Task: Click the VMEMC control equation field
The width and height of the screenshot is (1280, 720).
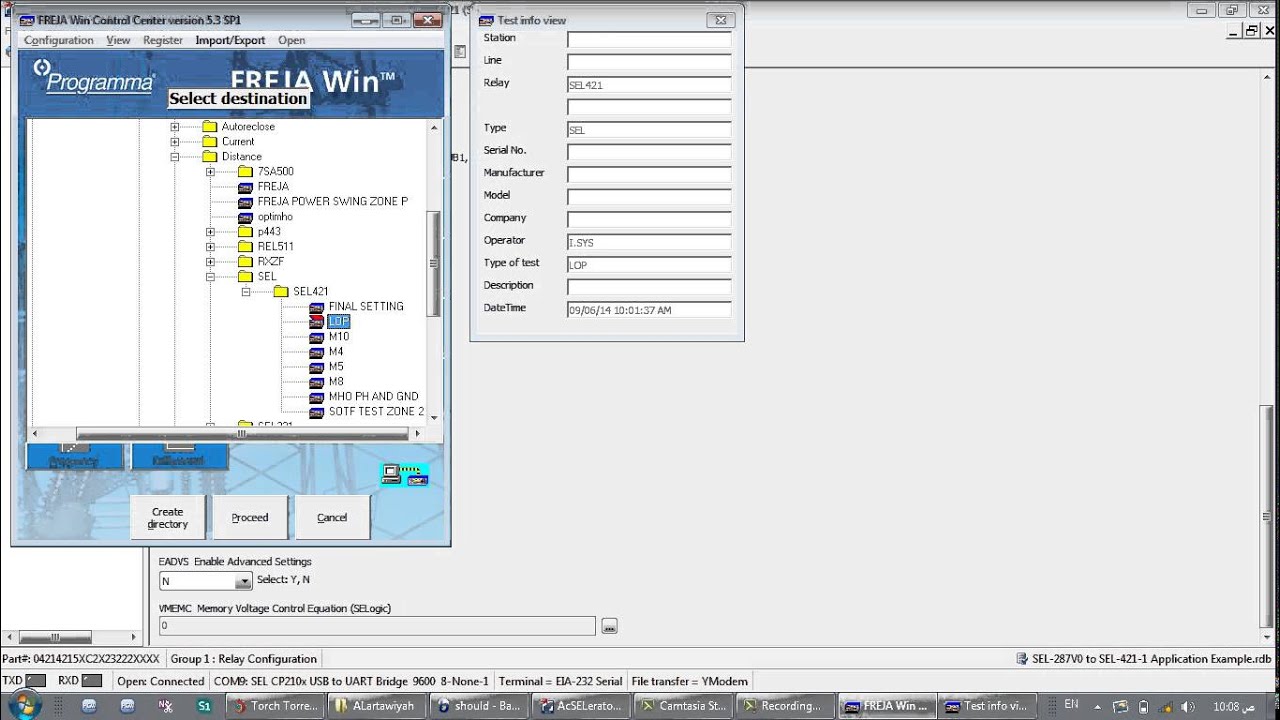Action: coord(377,626)
